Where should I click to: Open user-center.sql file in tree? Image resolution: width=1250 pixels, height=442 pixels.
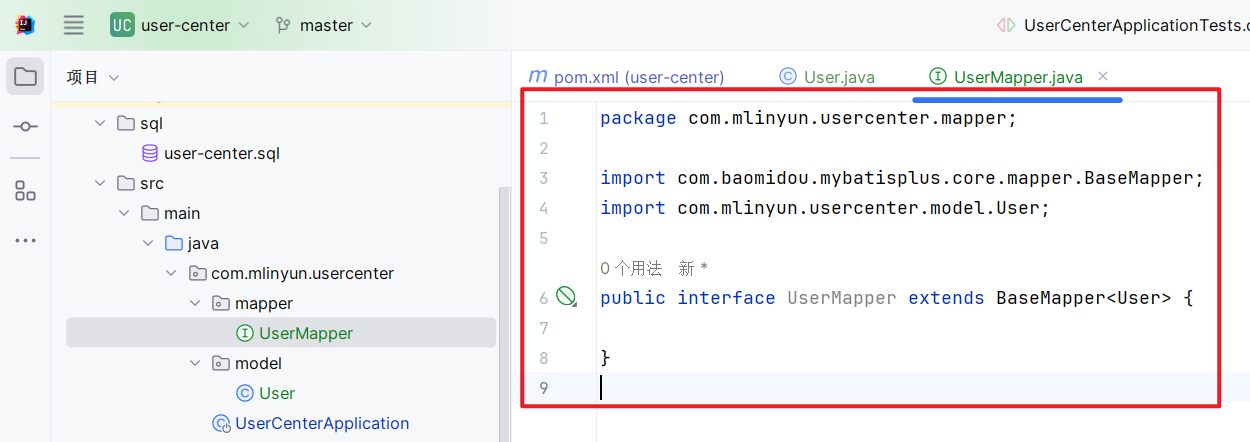221,153
